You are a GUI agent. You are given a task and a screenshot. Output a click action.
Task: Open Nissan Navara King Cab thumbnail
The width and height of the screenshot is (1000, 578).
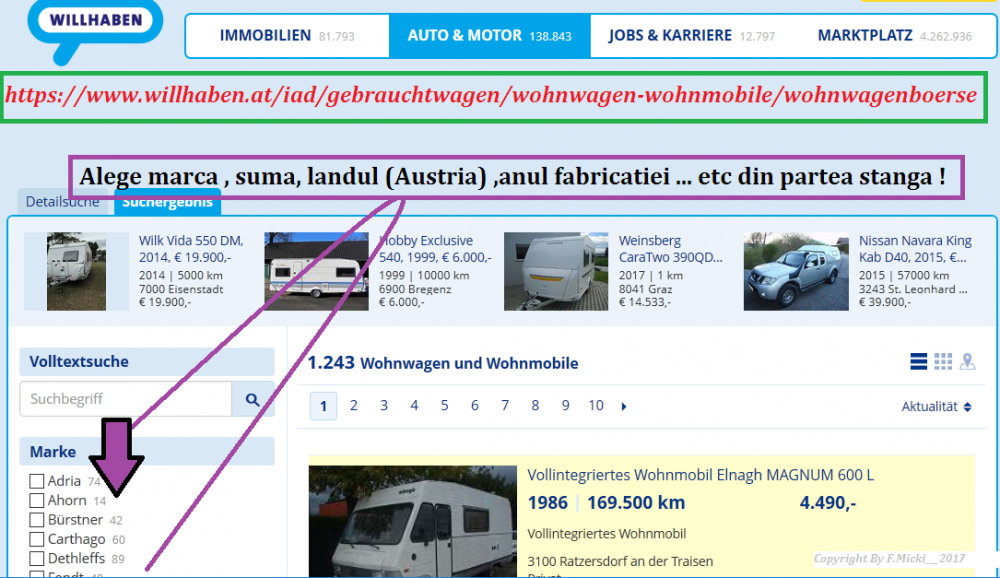[796, 271]
